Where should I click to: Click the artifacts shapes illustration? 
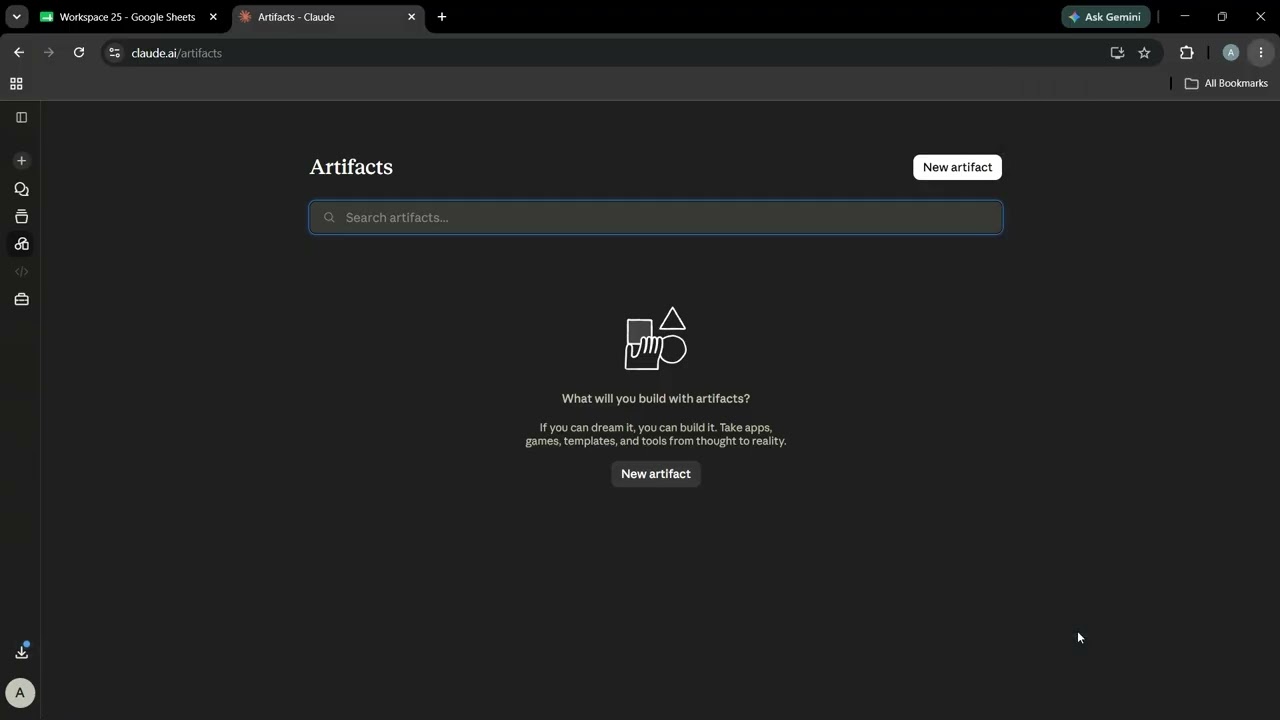click(656, 338)
